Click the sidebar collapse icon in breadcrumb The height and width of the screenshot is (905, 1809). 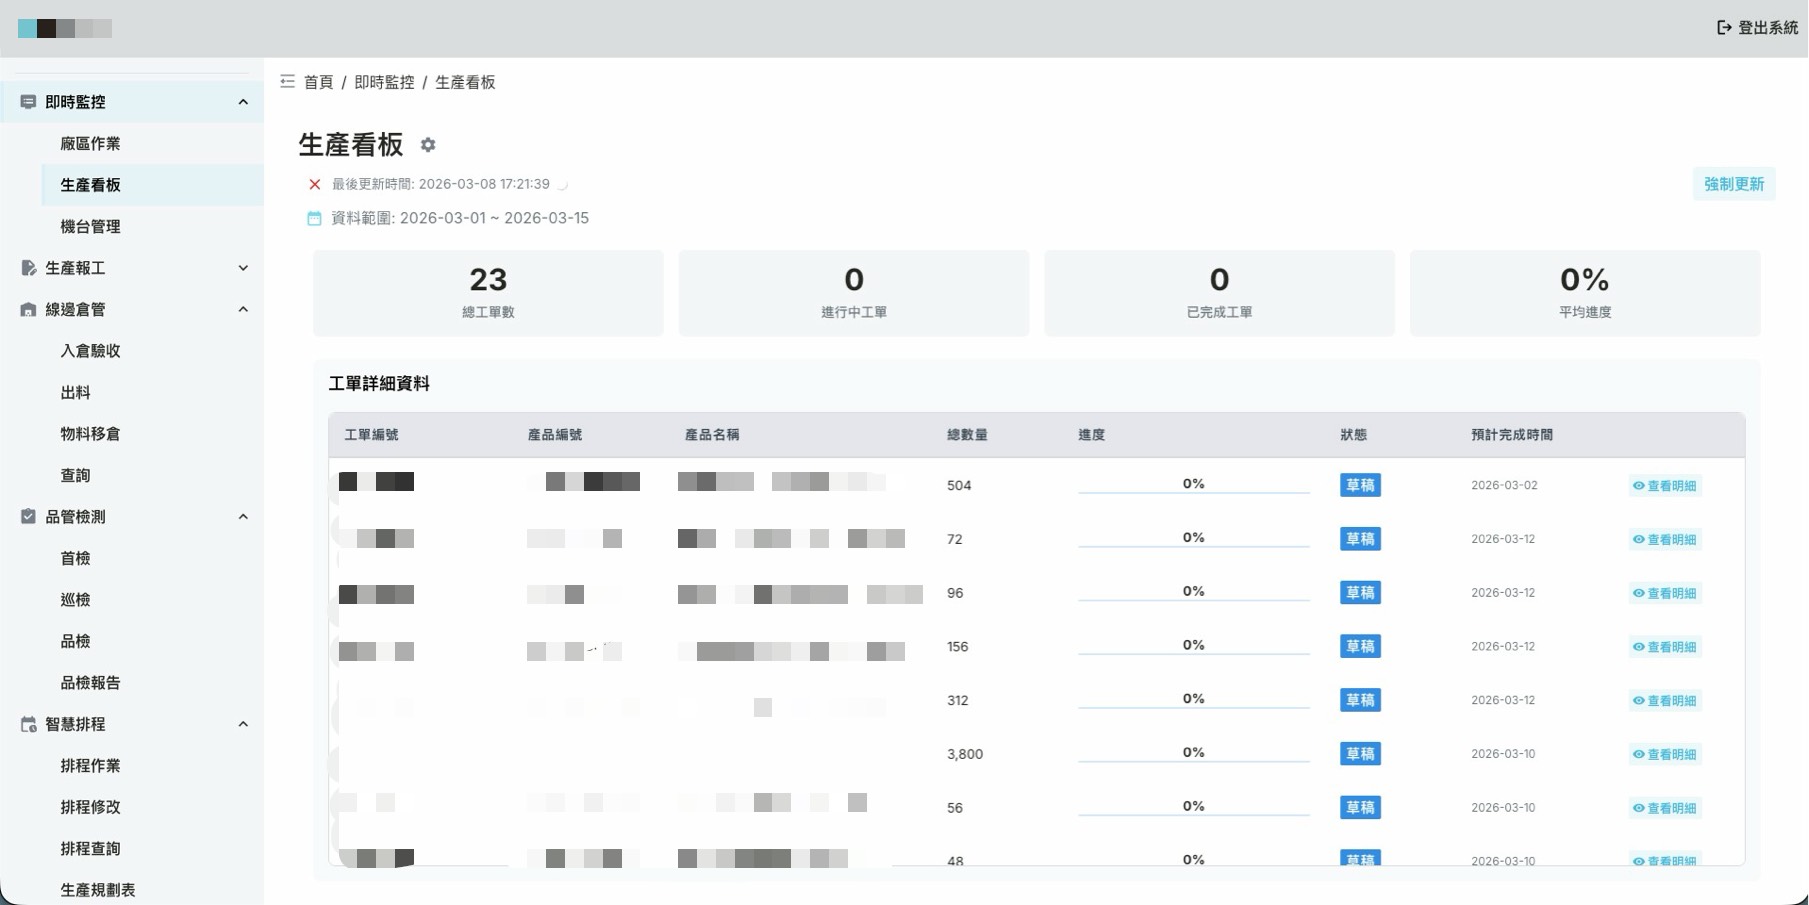(287, 82)
